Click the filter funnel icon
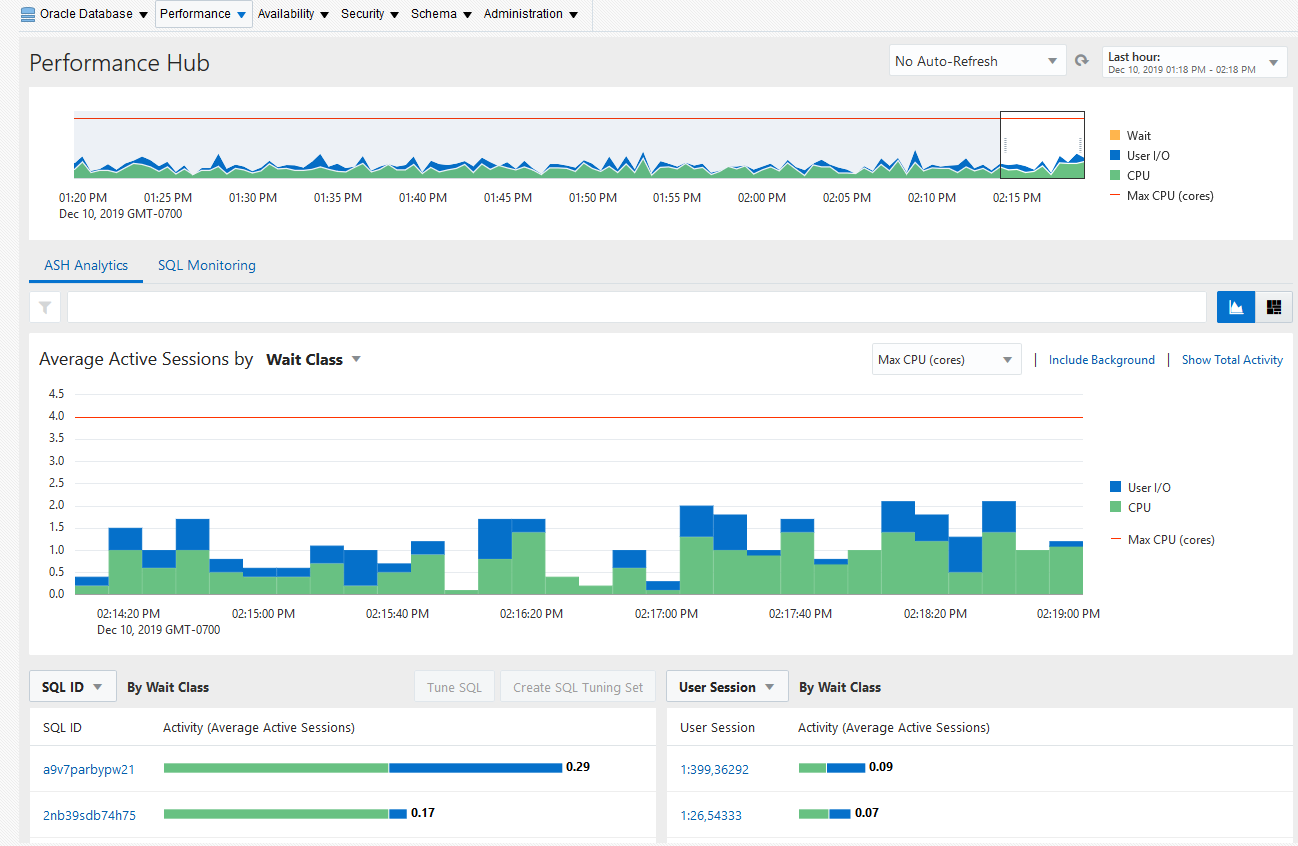The height and width of the screenshot is (846, 1298). [x=46, y=308]
